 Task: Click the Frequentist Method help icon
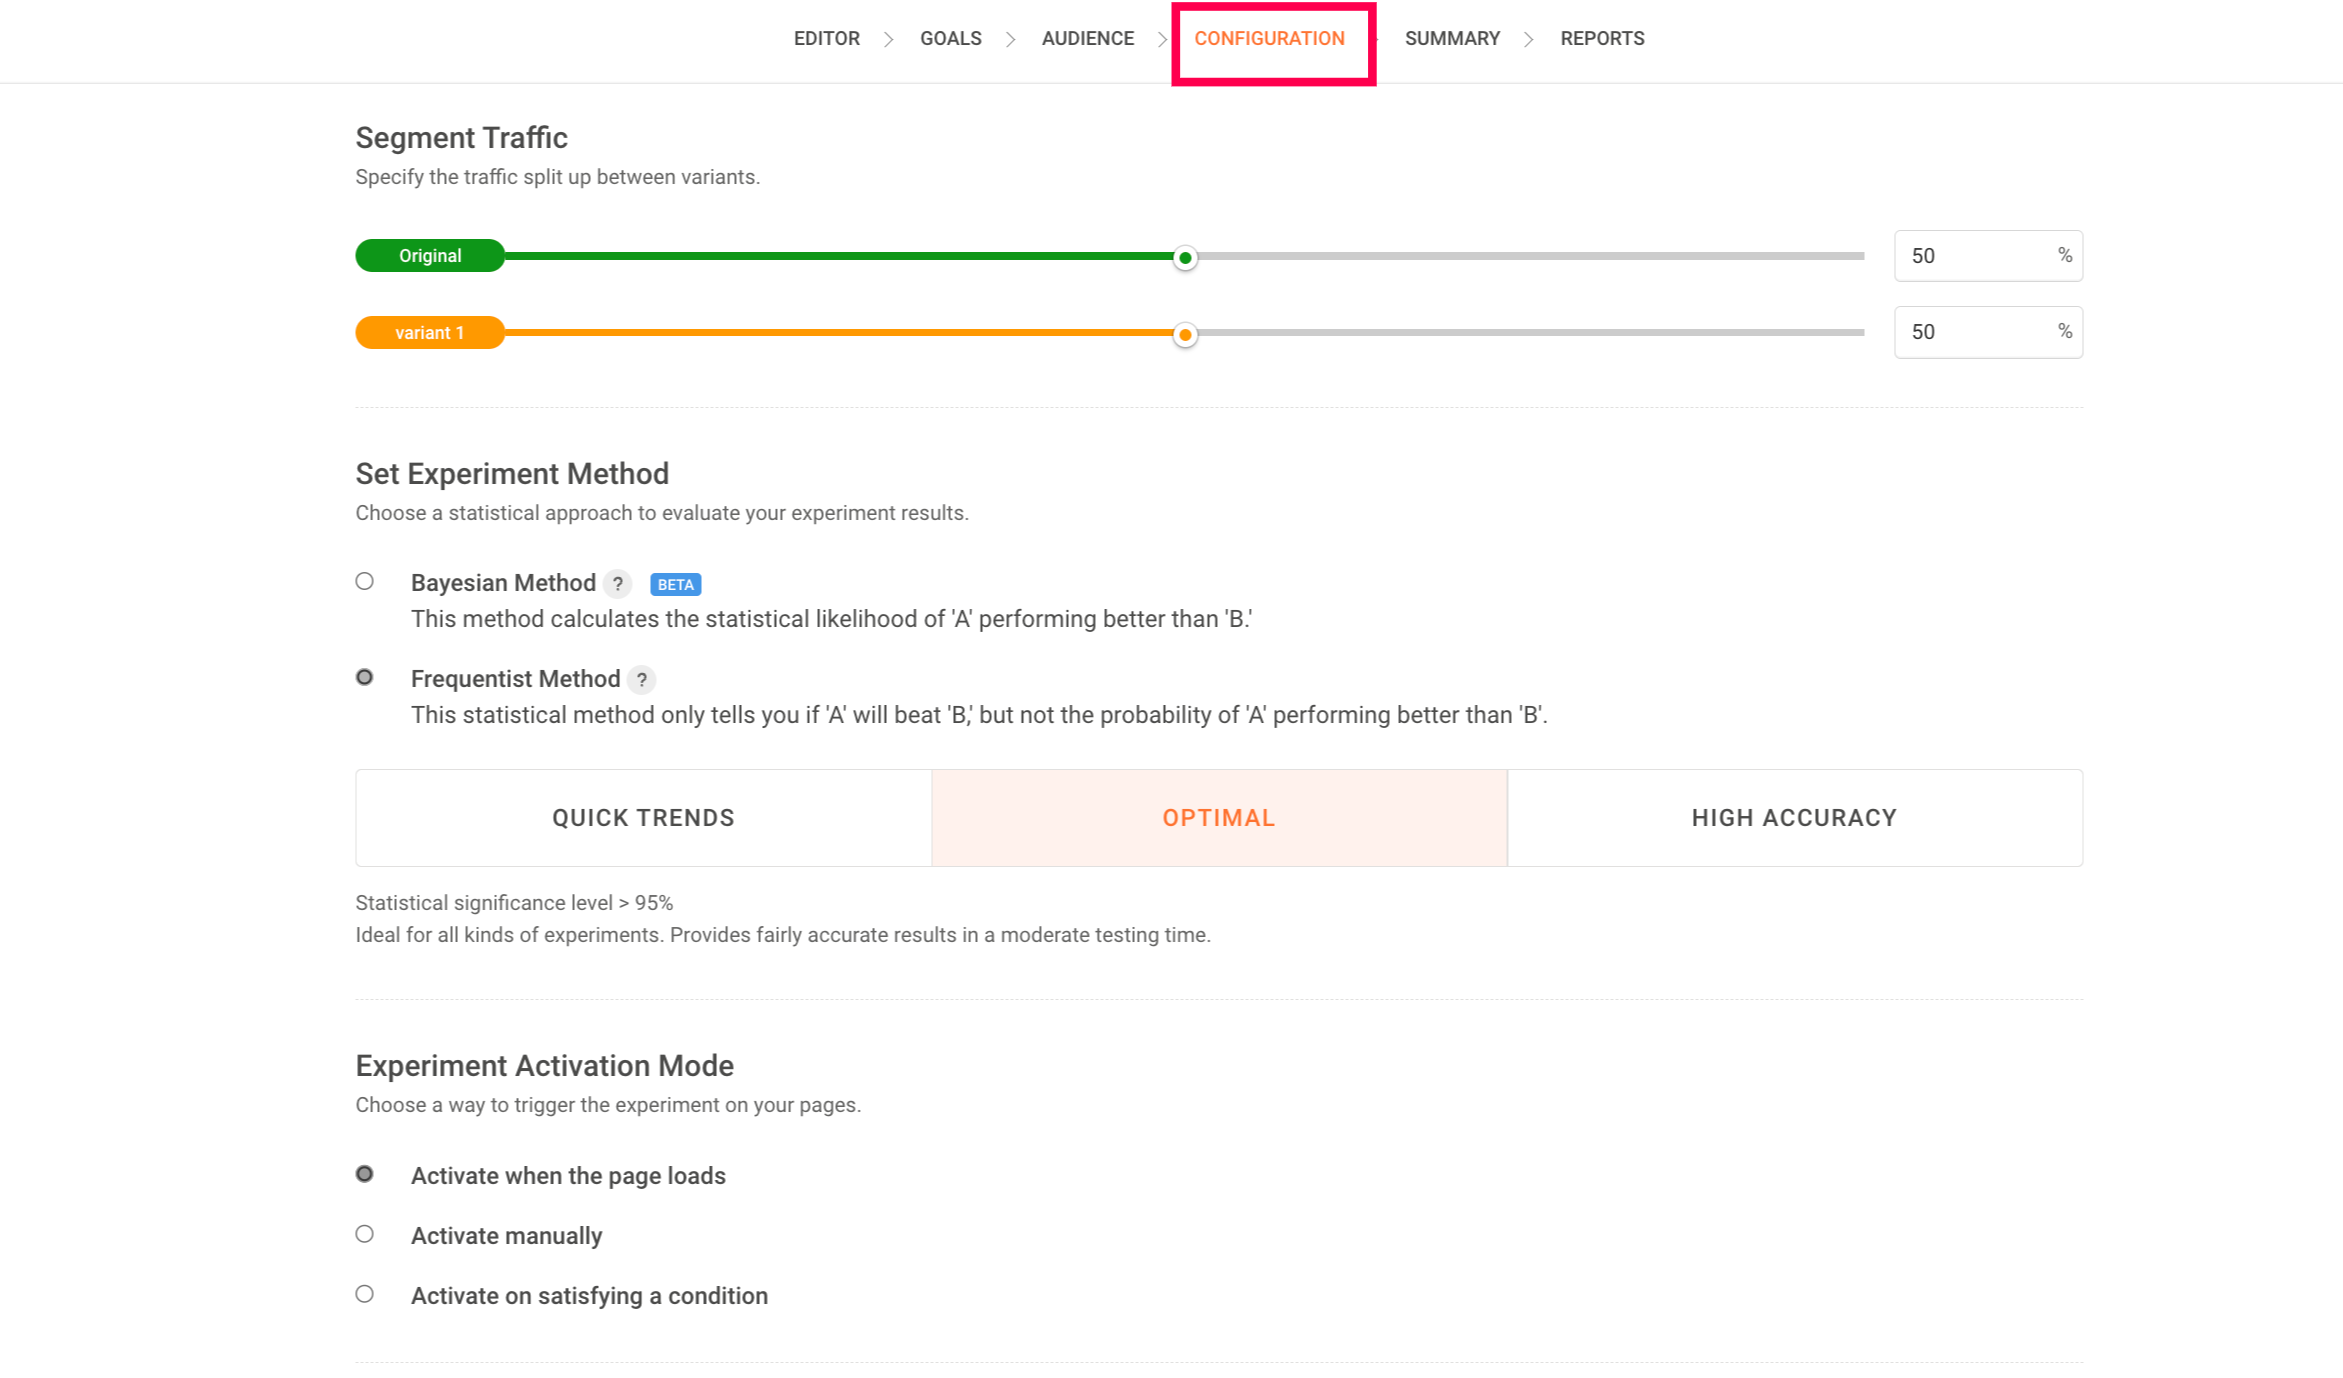click(641, 680)
